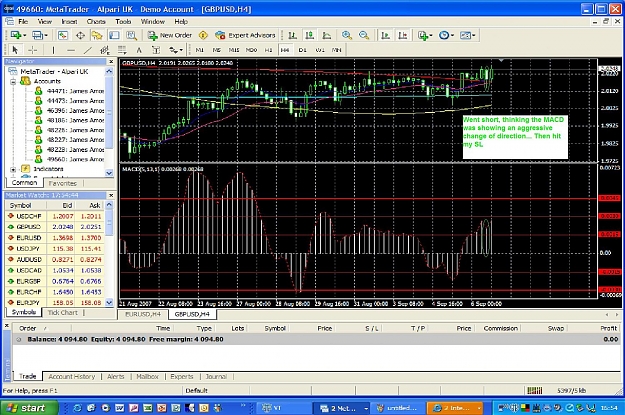Toggle the Data Window crosshair-circle icon
This screenshot has width=625, height=415.
click(x=80, y=35)
